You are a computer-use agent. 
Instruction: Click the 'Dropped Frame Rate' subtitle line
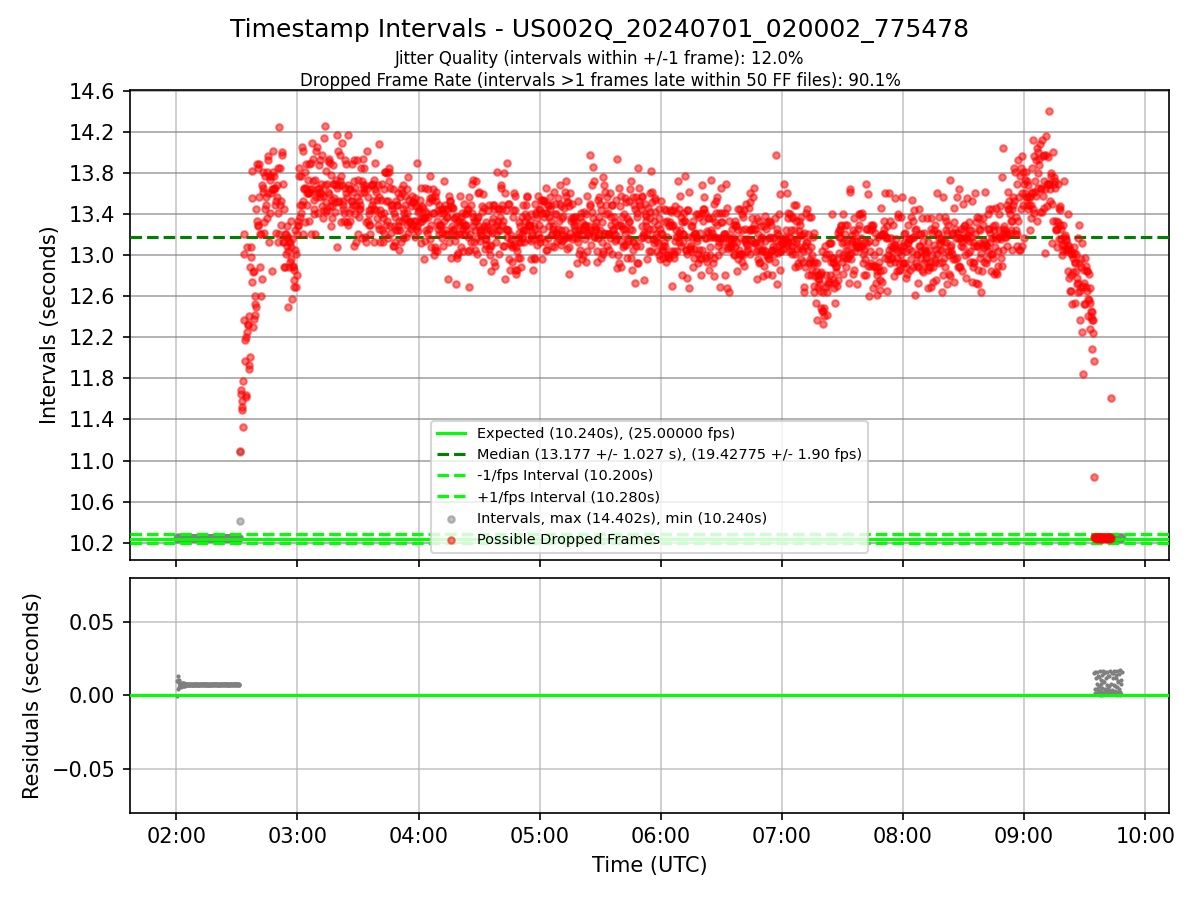click(600, 80)
